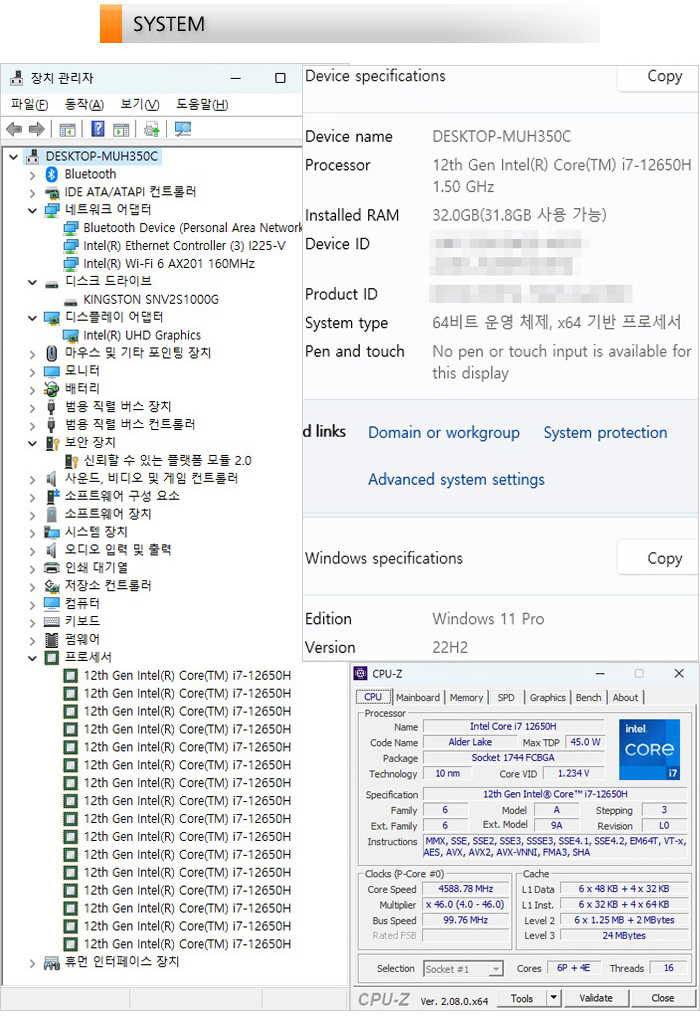The image size is (700, 1017).
Task: Switch to the Mainboard tab in CPU-Z
Action: pyautogui.click(x=418, y=698)
